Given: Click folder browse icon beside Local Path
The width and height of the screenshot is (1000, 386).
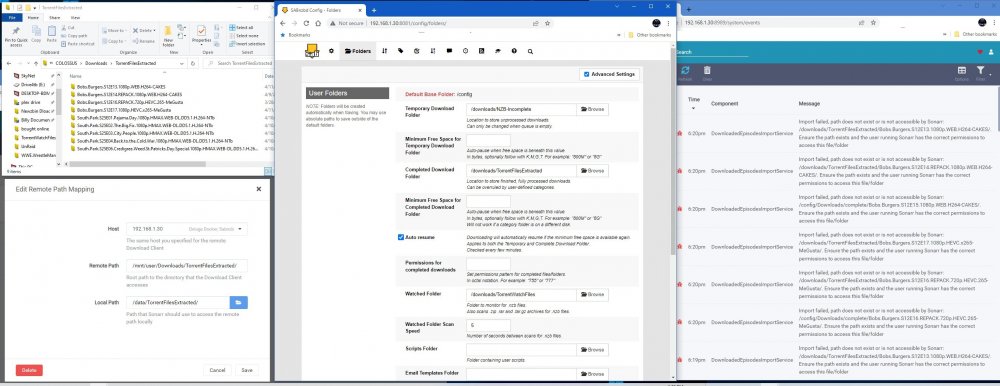Looking at the screenshot, I should pos(239,302).
